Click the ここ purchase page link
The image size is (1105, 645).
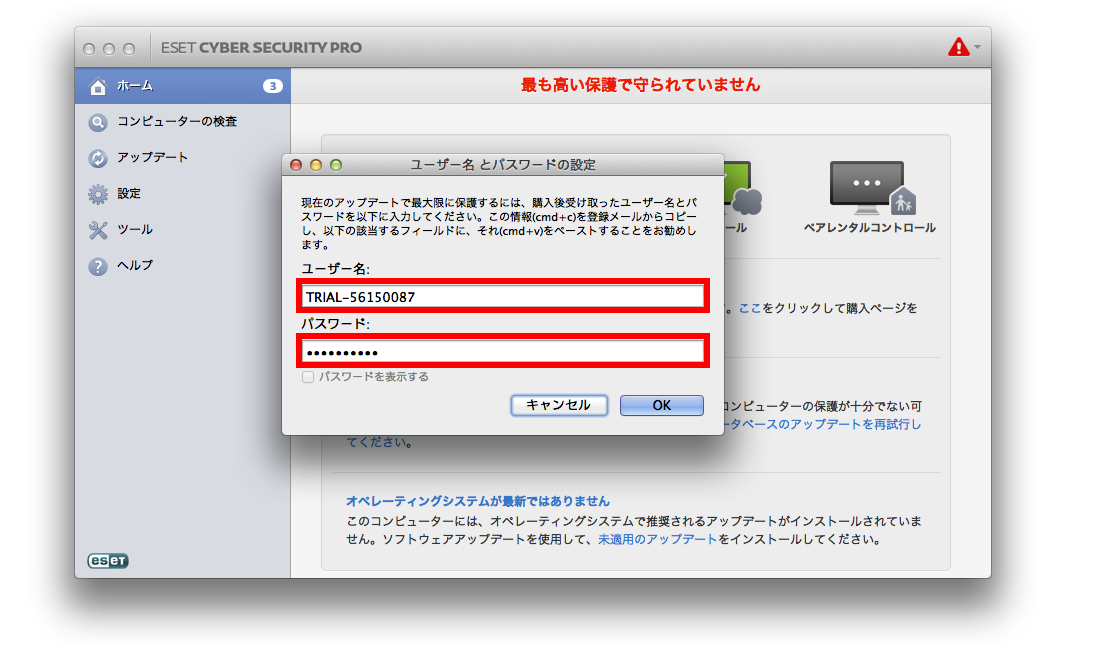[x=749, y=308]
